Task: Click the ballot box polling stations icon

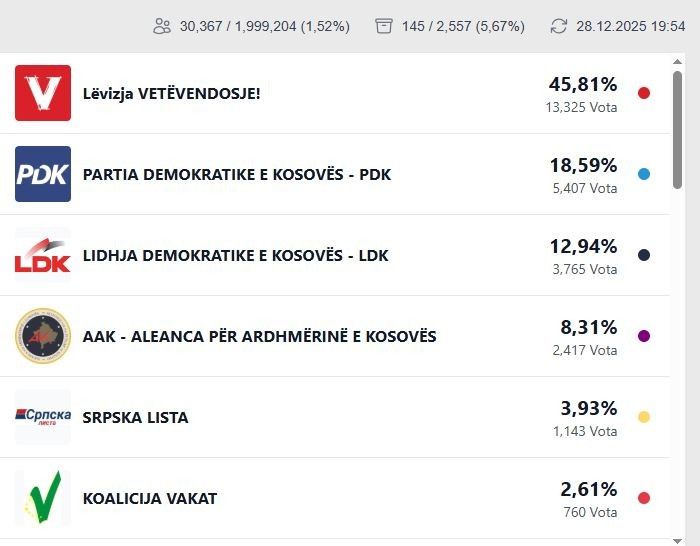Action: point(384,26)
